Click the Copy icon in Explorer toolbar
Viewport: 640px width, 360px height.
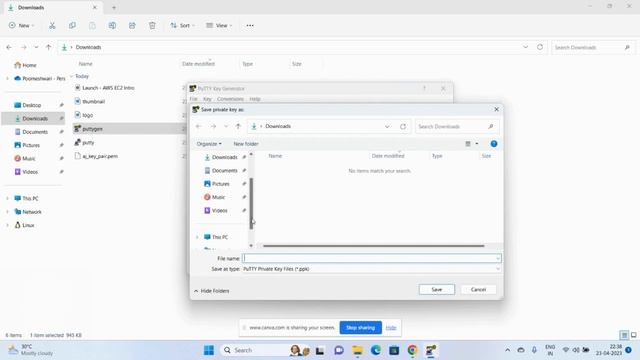[72, 25]
